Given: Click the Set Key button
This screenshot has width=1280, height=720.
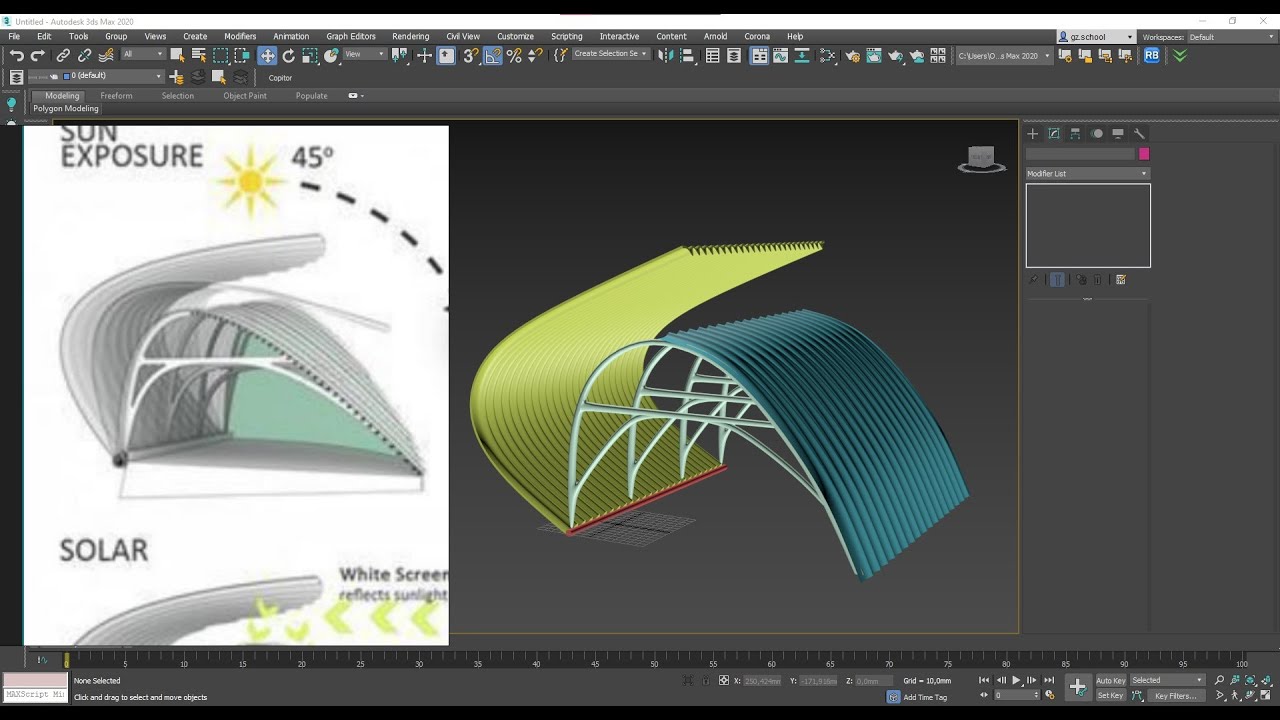Looking at the screenshot, I should (x=1111, y=695).
